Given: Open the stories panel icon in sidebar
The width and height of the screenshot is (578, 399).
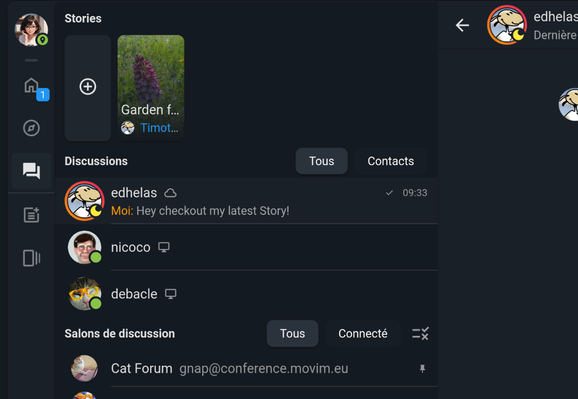Looking at the screenshot, I should (31, 258).
